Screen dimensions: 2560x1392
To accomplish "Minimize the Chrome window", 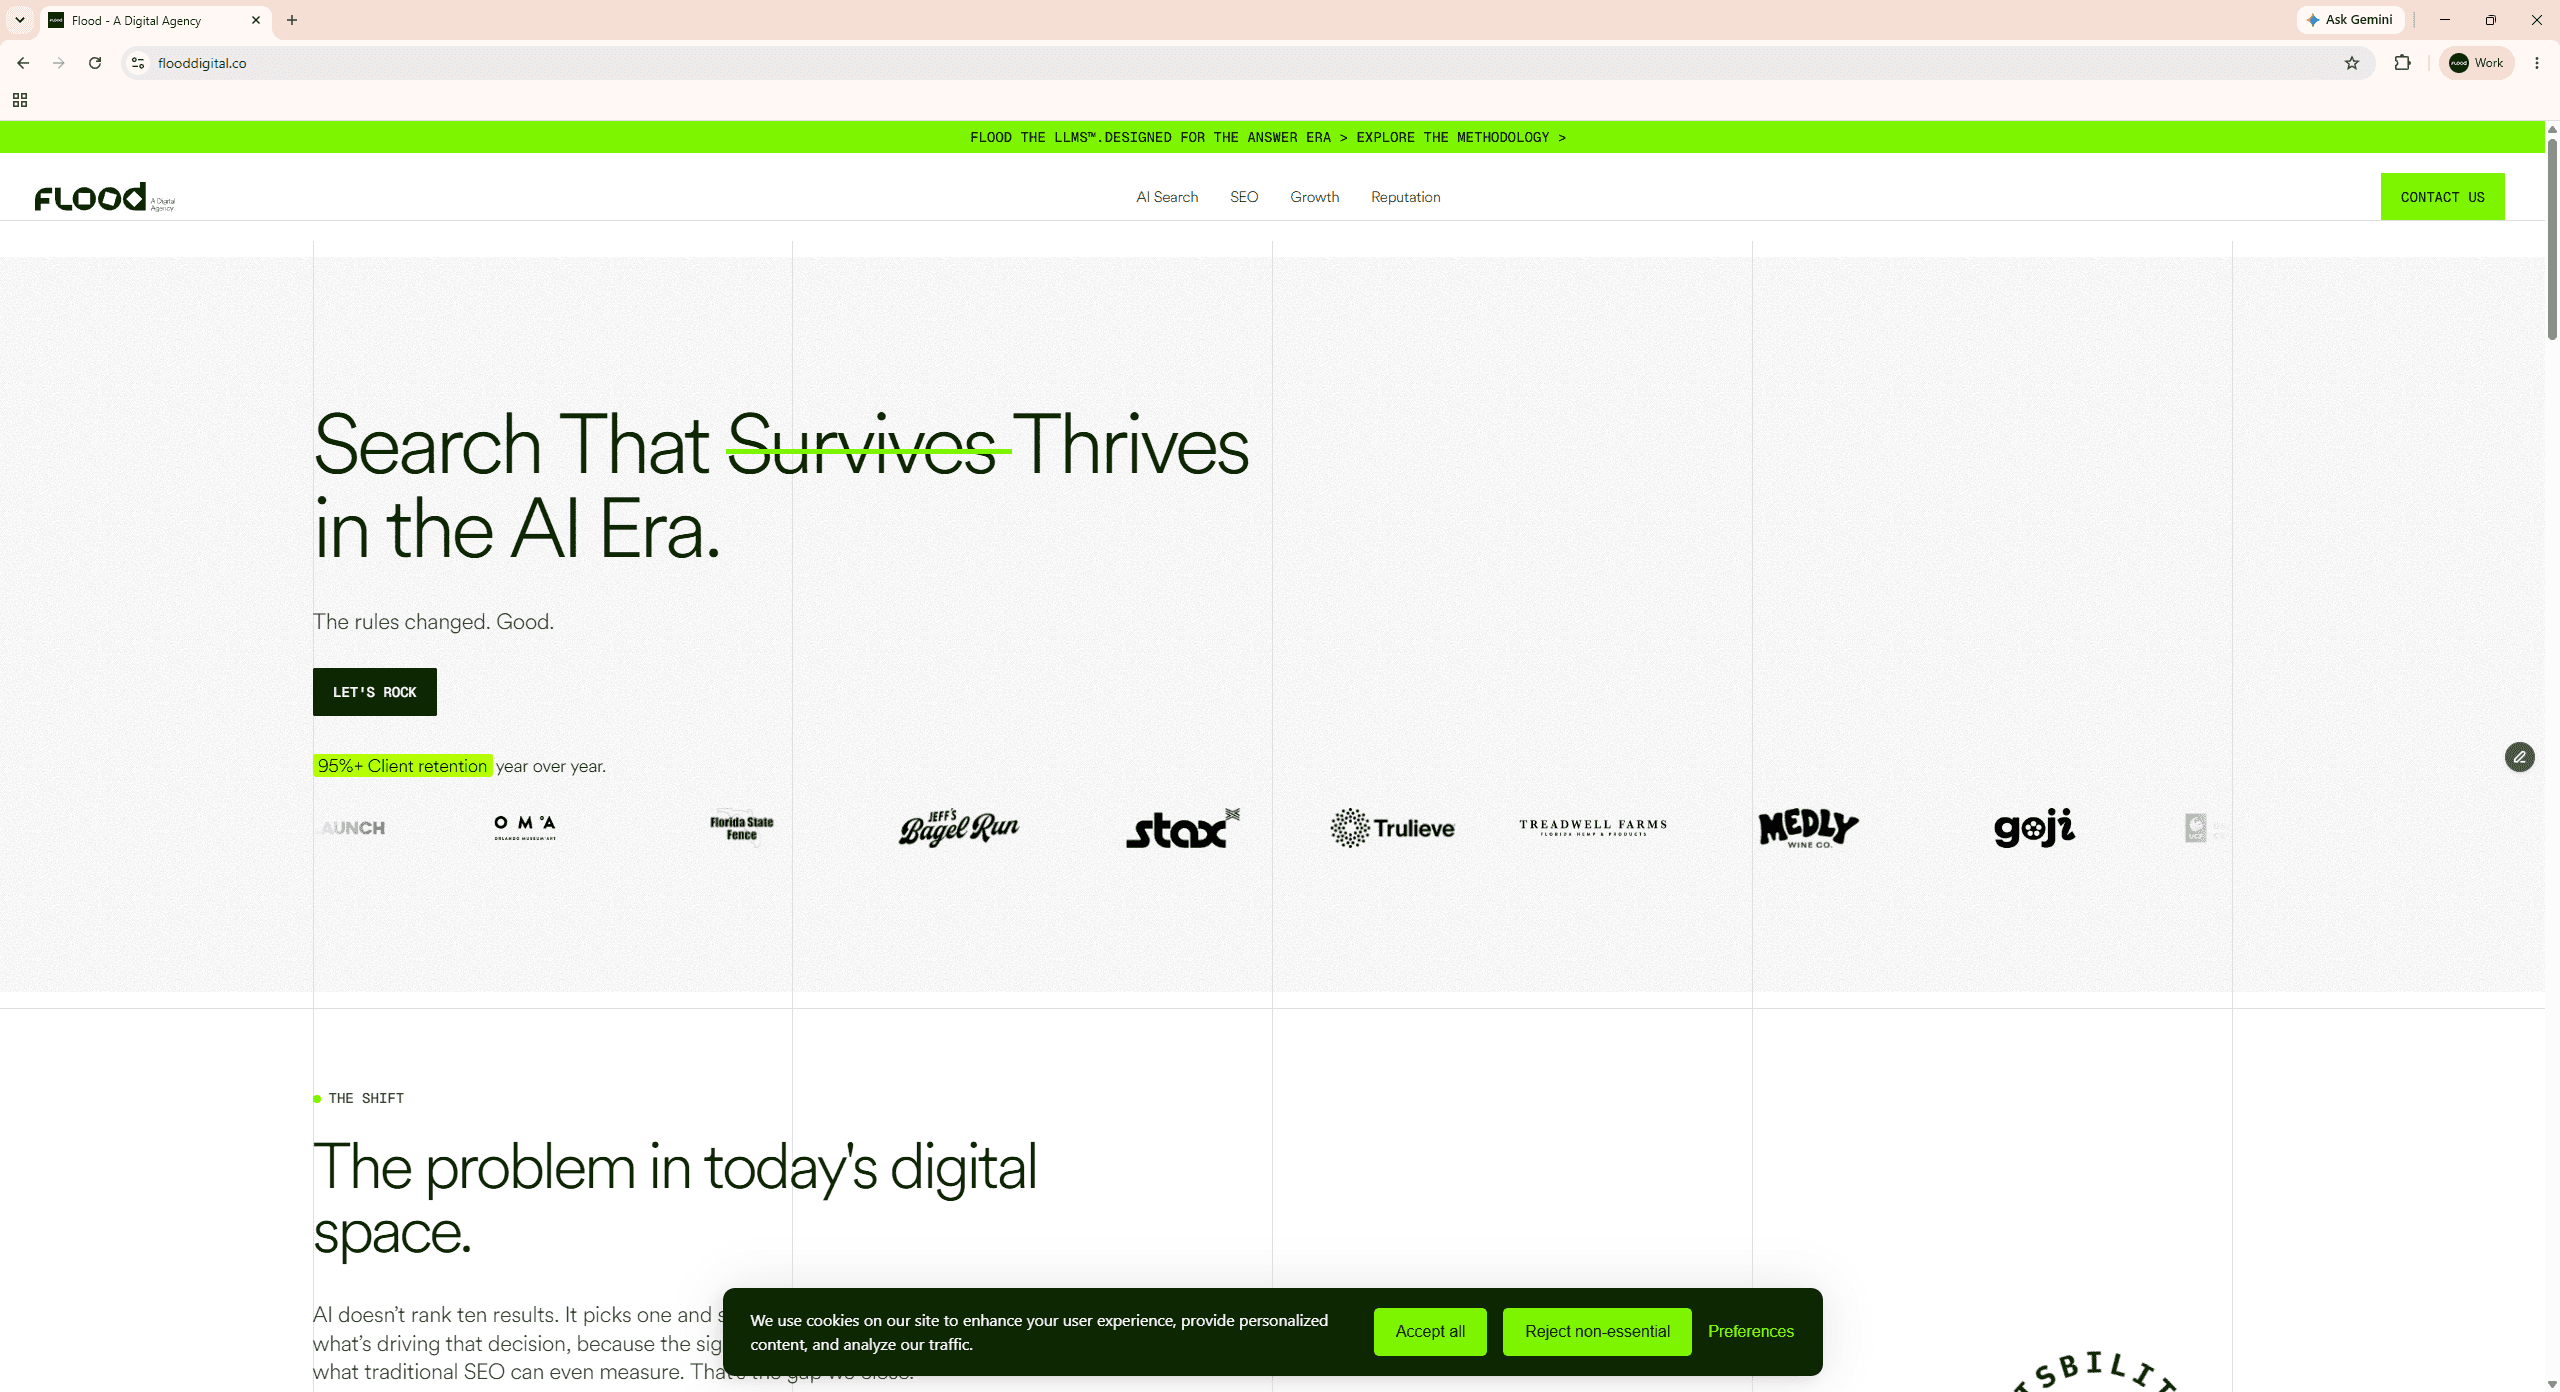I will pyautogui.click(x=2445, y=20).
